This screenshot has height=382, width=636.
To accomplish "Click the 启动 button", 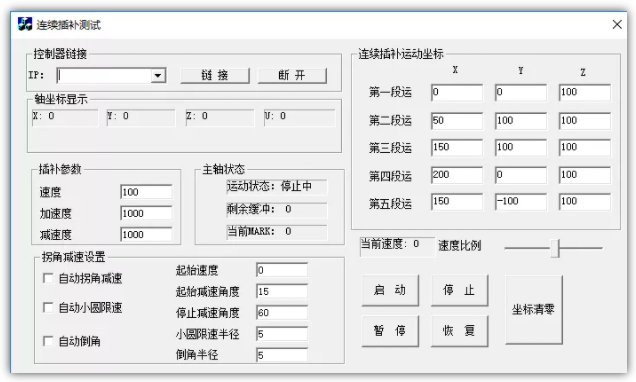I will [390, 290].
